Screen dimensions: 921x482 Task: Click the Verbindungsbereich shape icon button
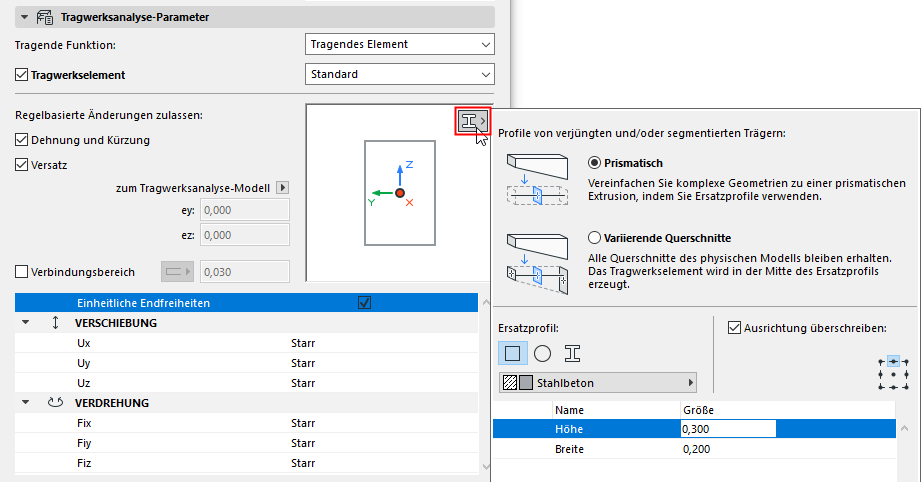tap(175, 270)
